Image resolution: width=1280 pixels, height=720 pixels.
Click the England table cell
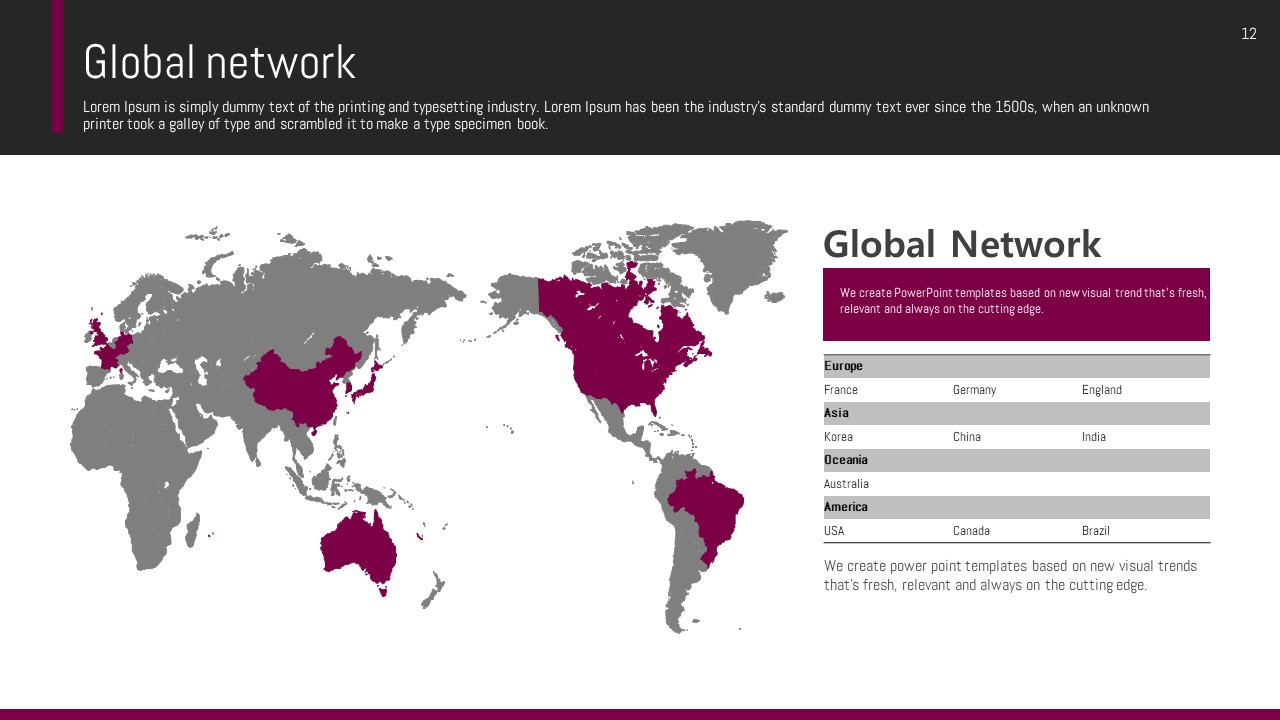1101,390
